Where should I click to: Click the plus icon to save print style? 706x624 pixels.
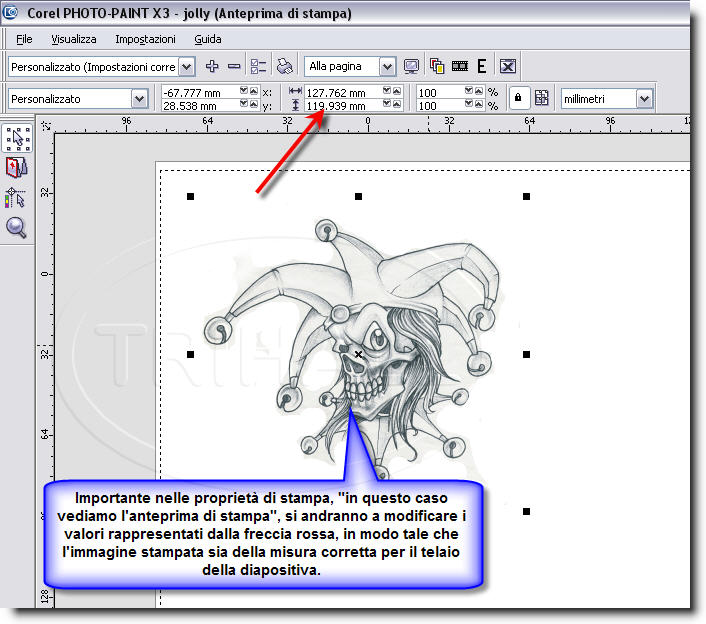[x=212, y=67]
